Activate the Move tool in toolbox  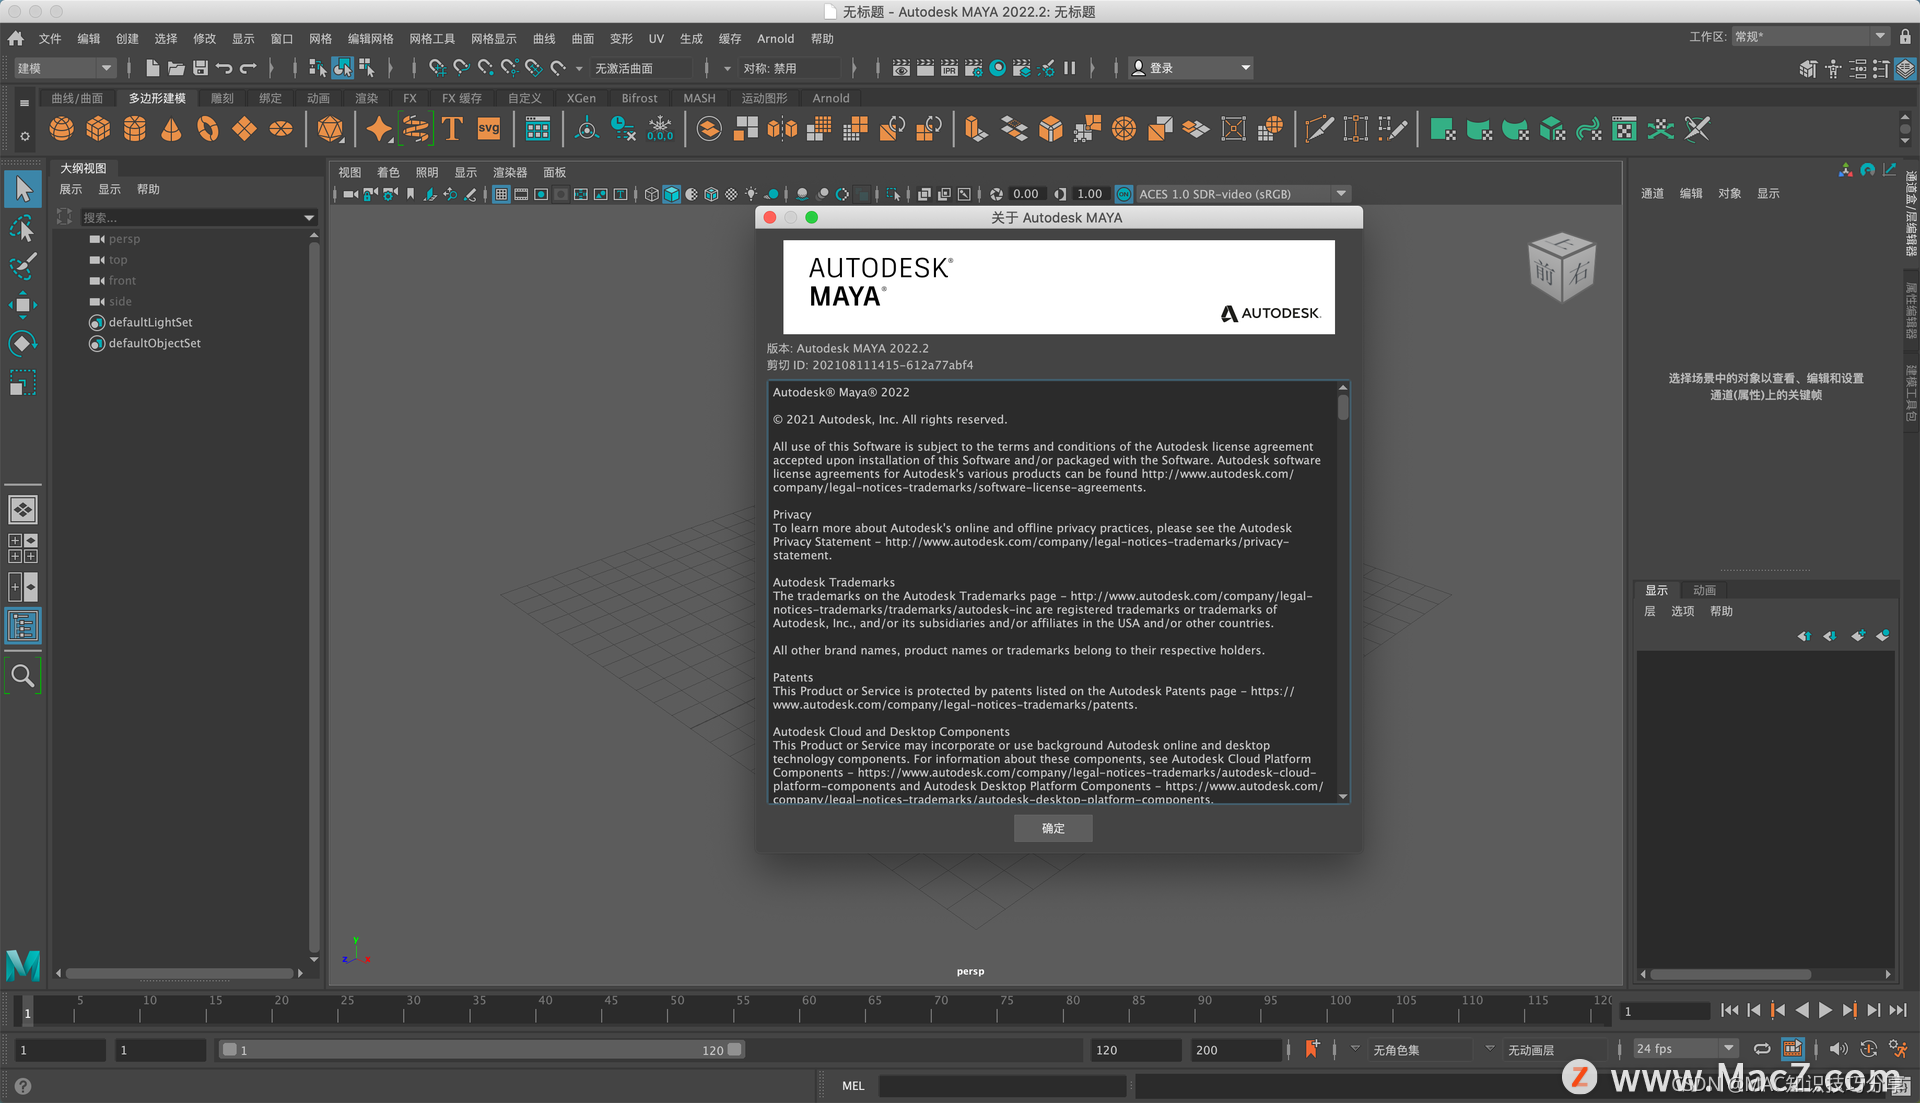coord(22,305)
